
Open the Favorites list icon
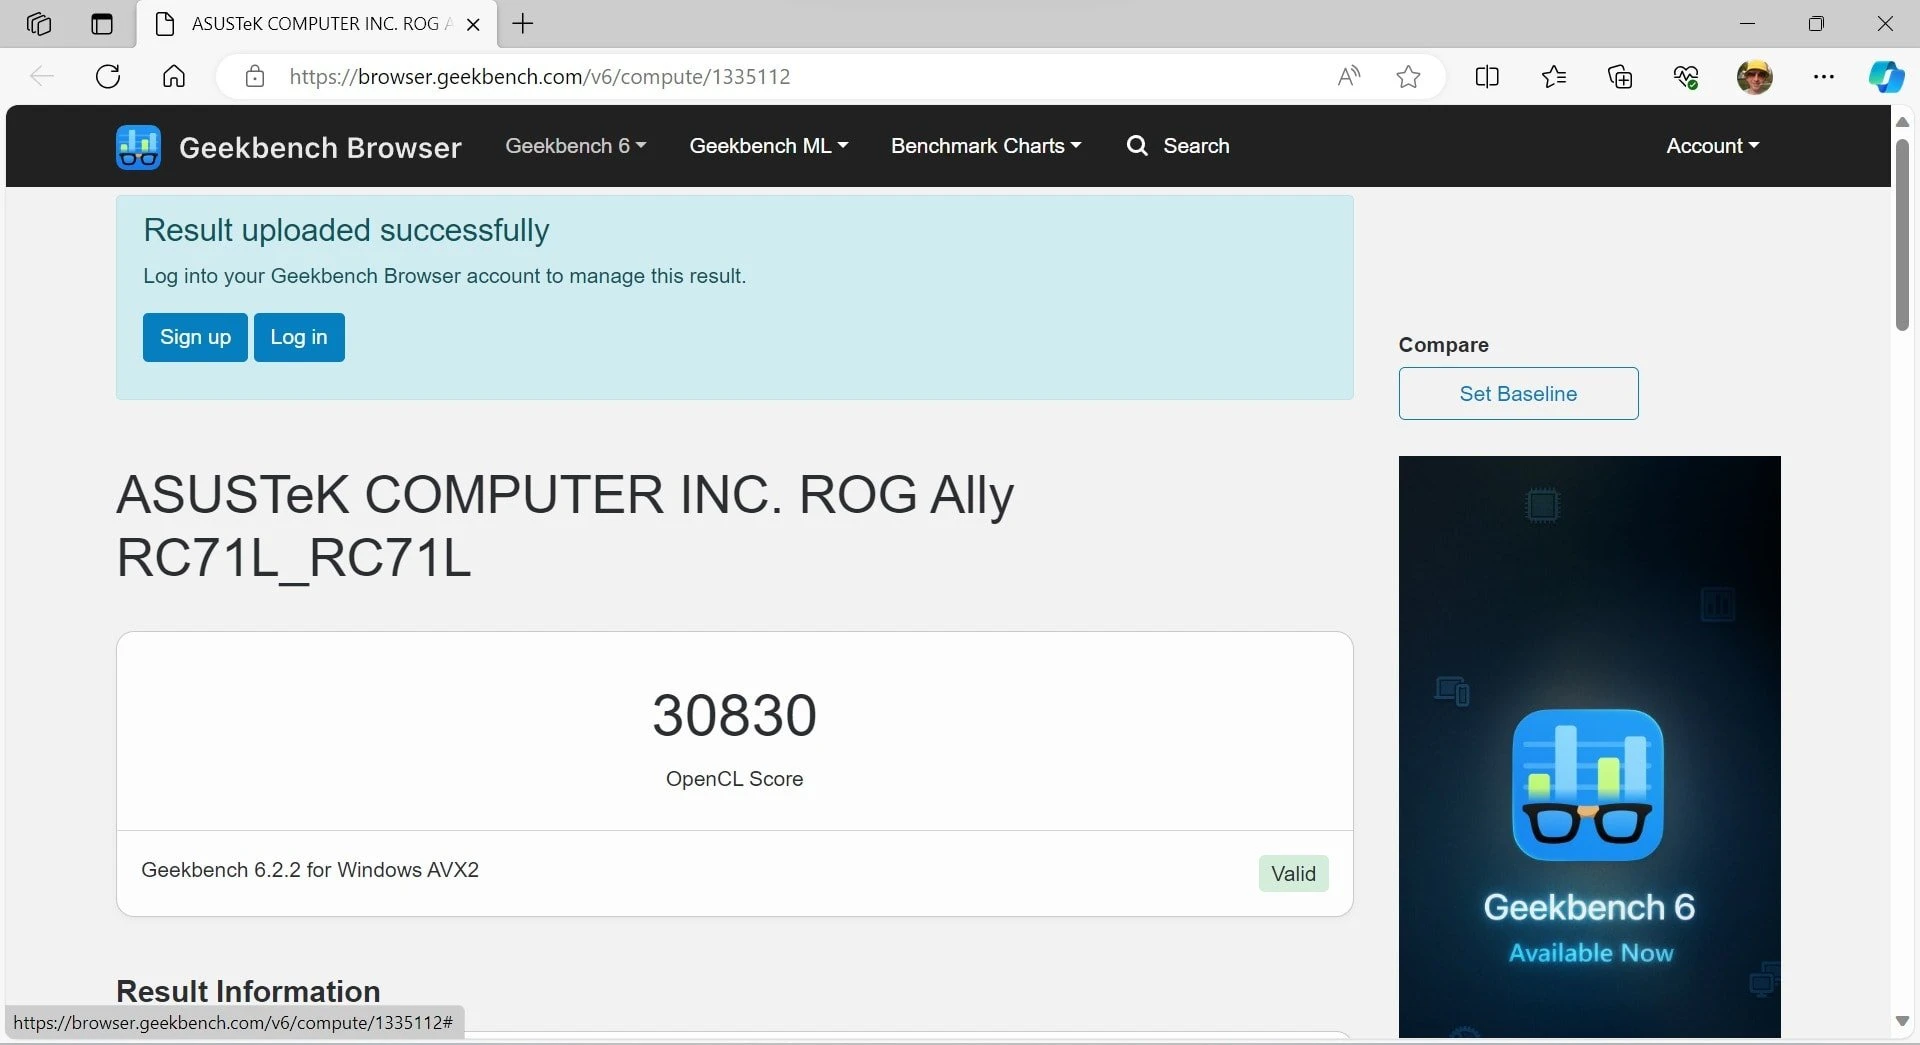pyautogui.click(x=1554, y=76)
